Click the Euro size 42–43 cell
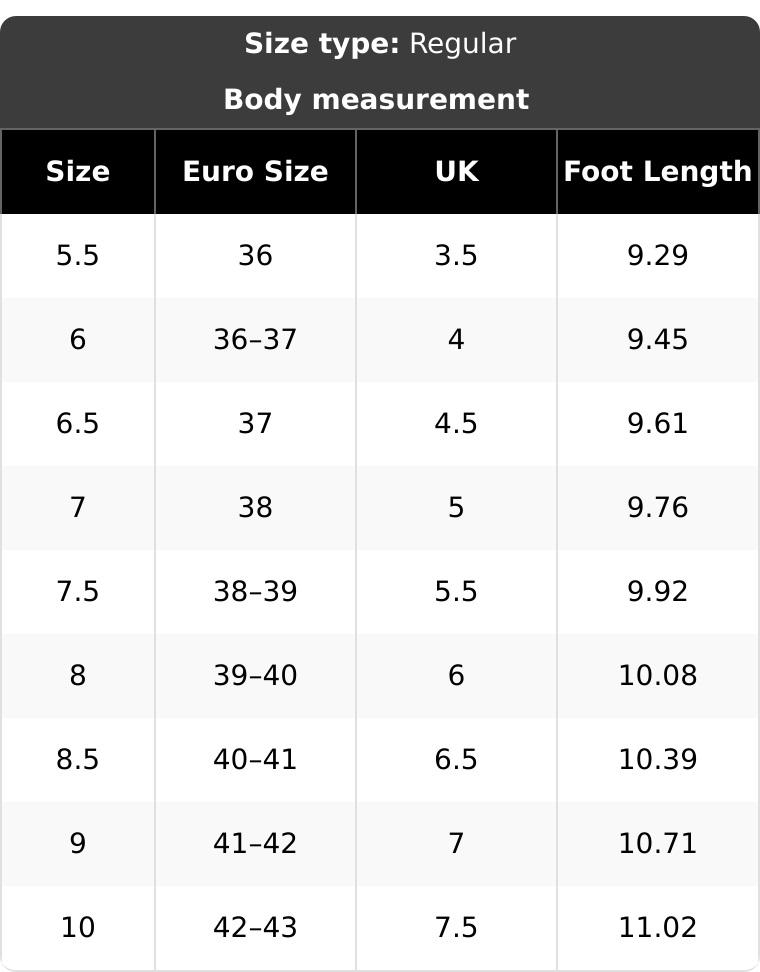 255,927
